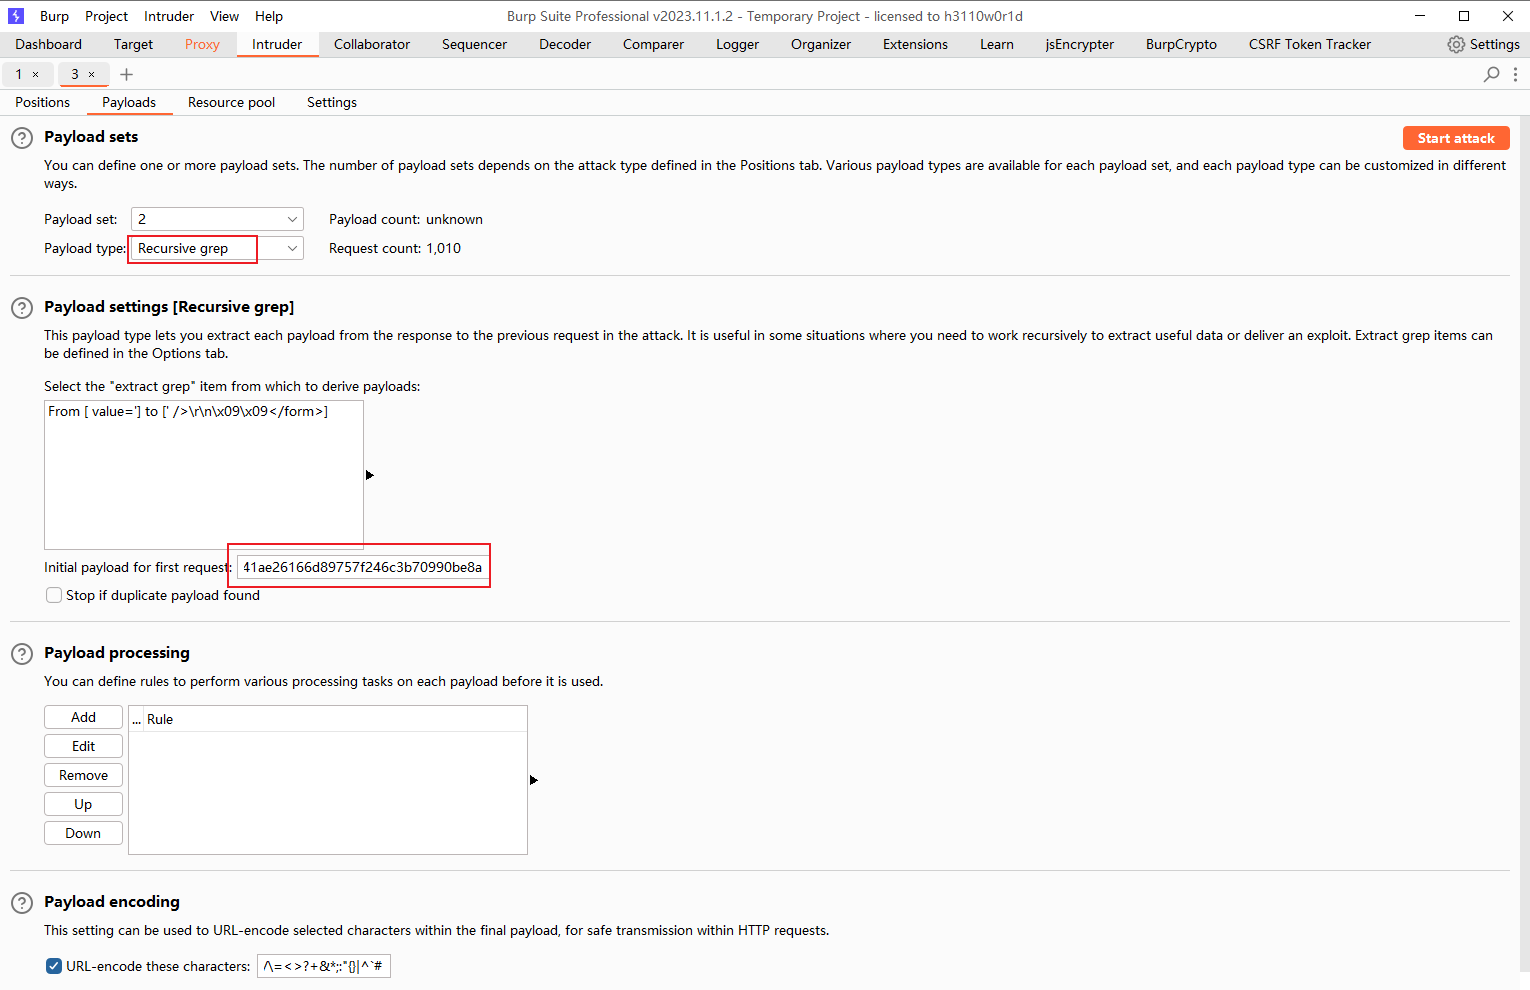Click the Remove rule button
This screenshot has height=990, width=1530.
pyautogui.click(x=83, y=775)
